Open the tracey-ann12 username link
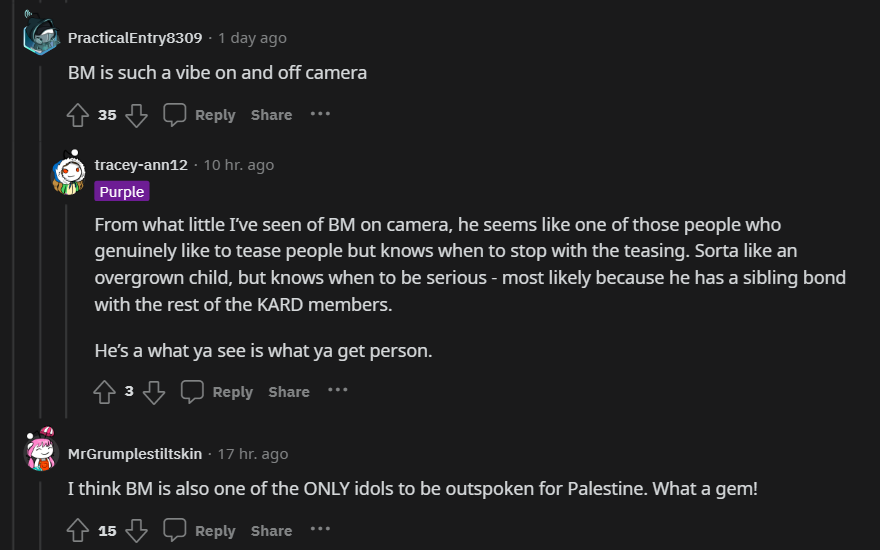880x550 pixels. [x=141, y=165]
